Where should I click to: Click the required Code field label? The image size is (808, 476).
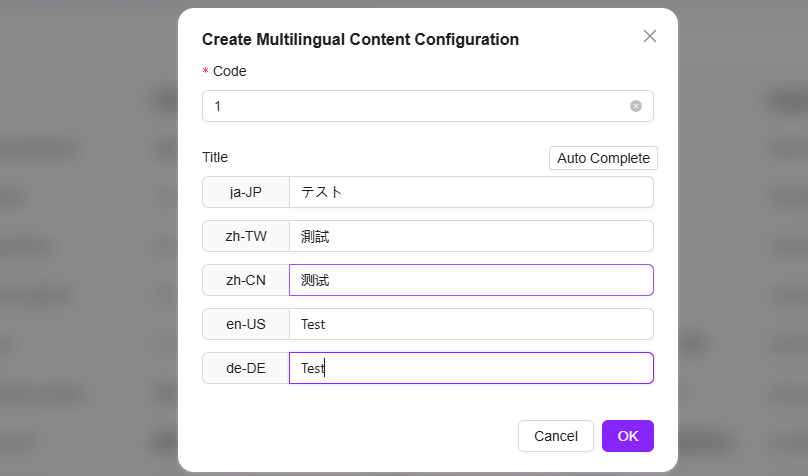click(229, 71)
